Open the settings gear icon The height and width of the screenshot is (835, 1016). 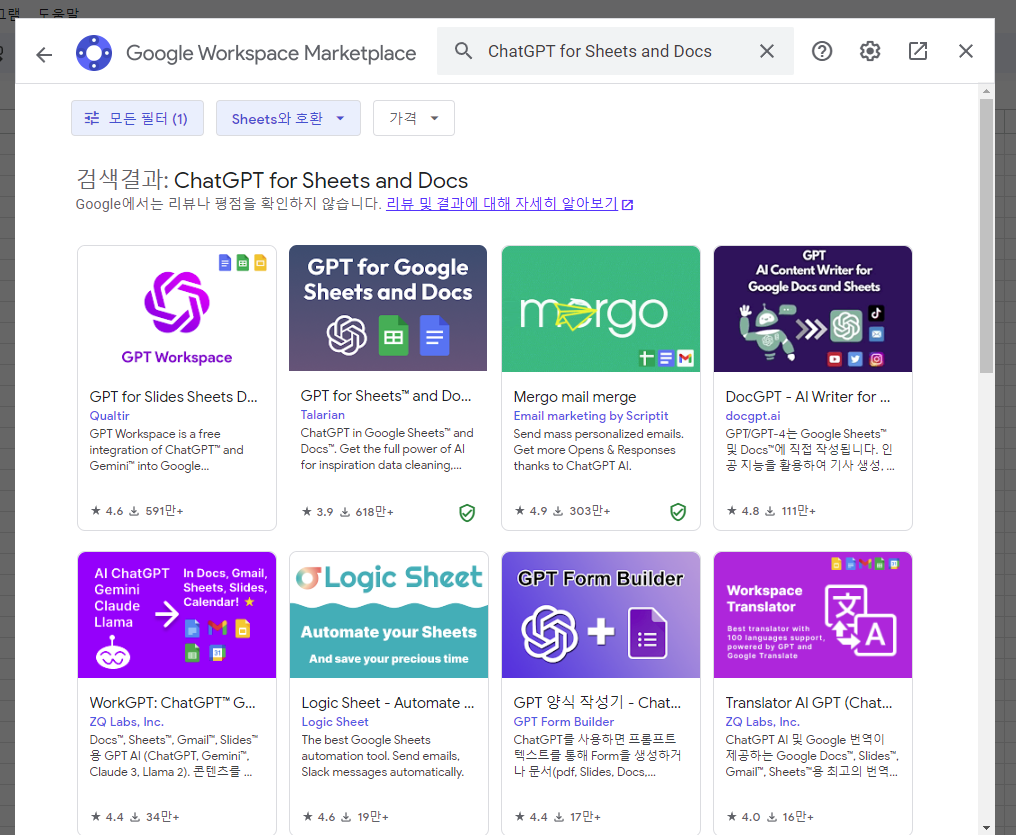tap(870, 51)
